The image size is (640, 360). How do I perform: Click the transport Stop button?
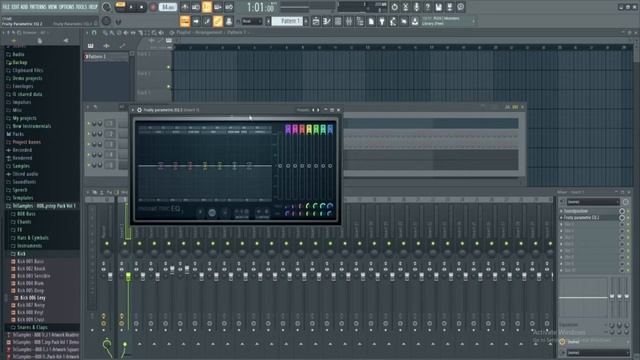(142, 7)
